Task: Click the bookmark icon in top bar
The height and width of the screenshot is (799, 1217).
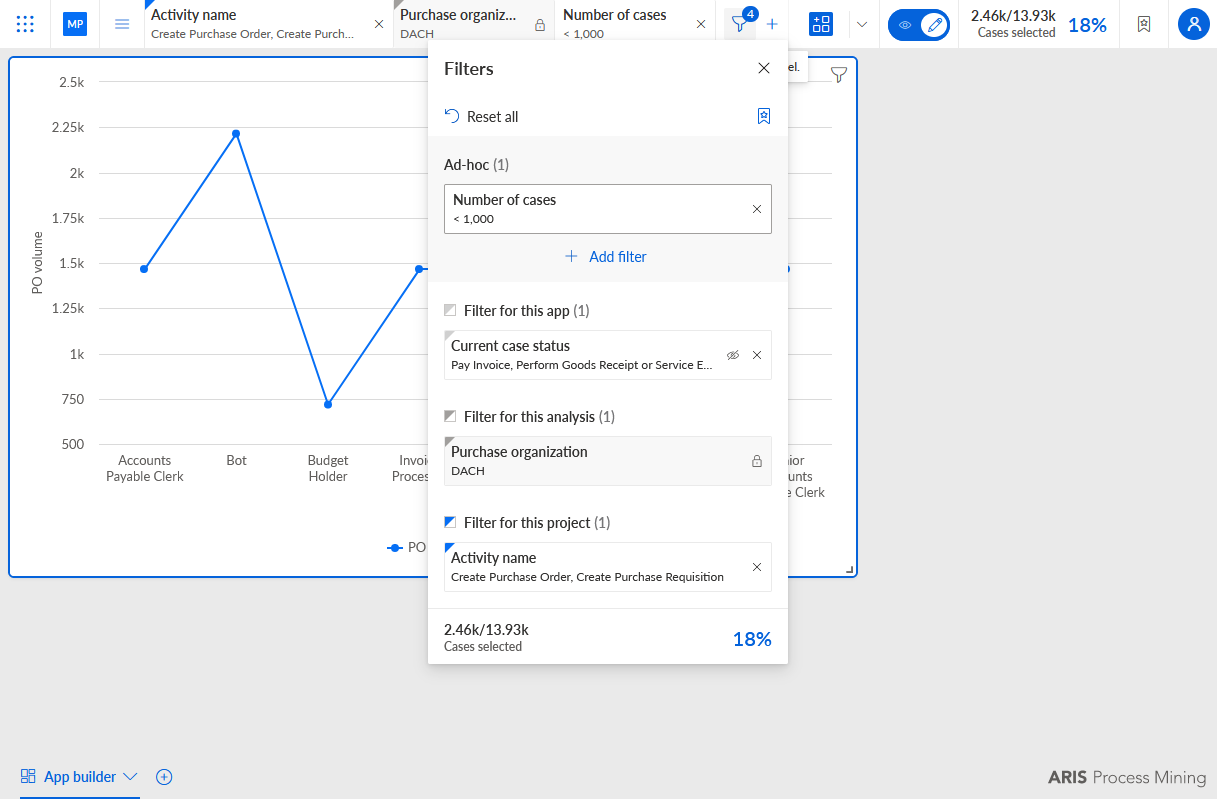Action: 1144,24
